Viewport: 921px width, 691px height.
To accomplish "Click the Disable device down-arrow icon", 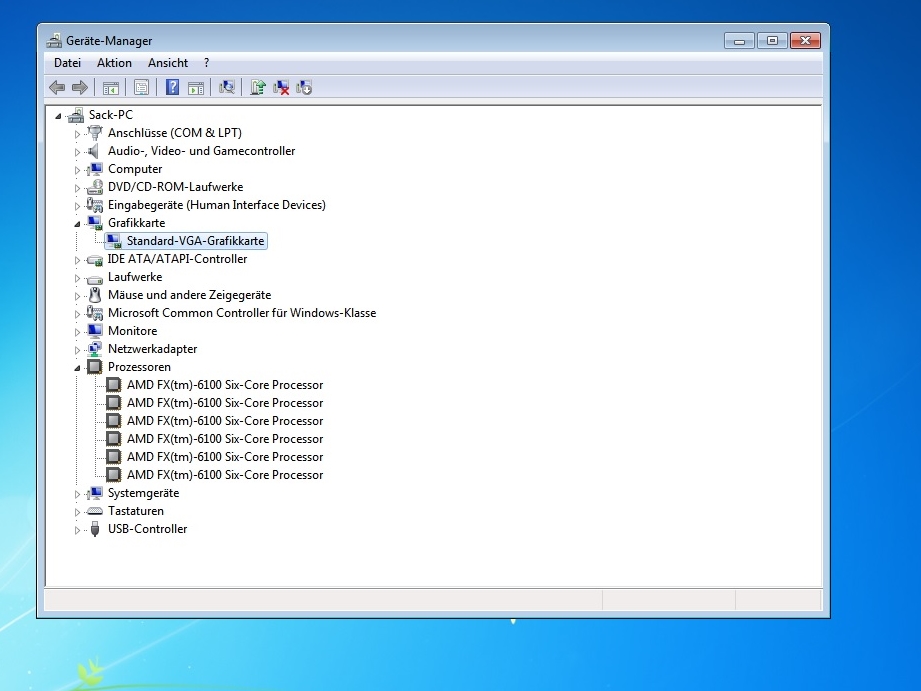I will click(304, 88).
